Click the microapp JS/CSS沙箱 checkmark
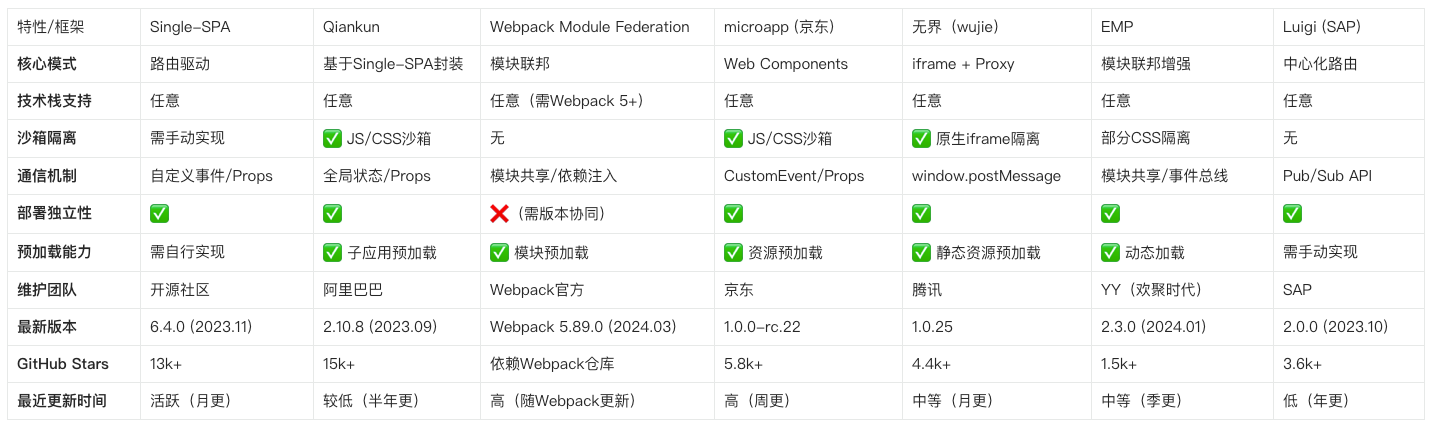 click(733, 139)
